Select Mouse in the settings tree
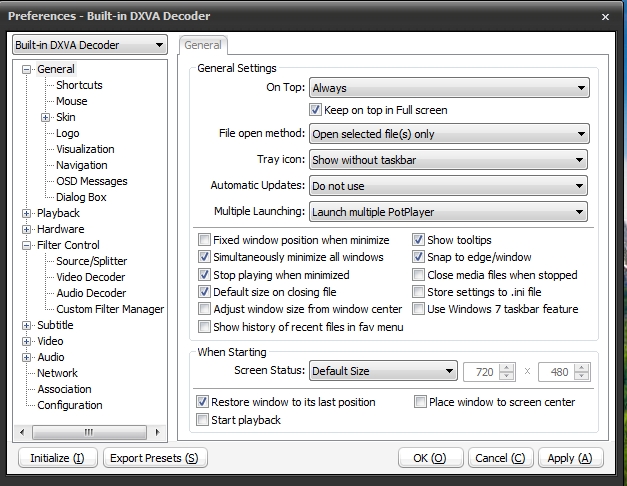This screenshot has width=627, height=486. [72, 101]
